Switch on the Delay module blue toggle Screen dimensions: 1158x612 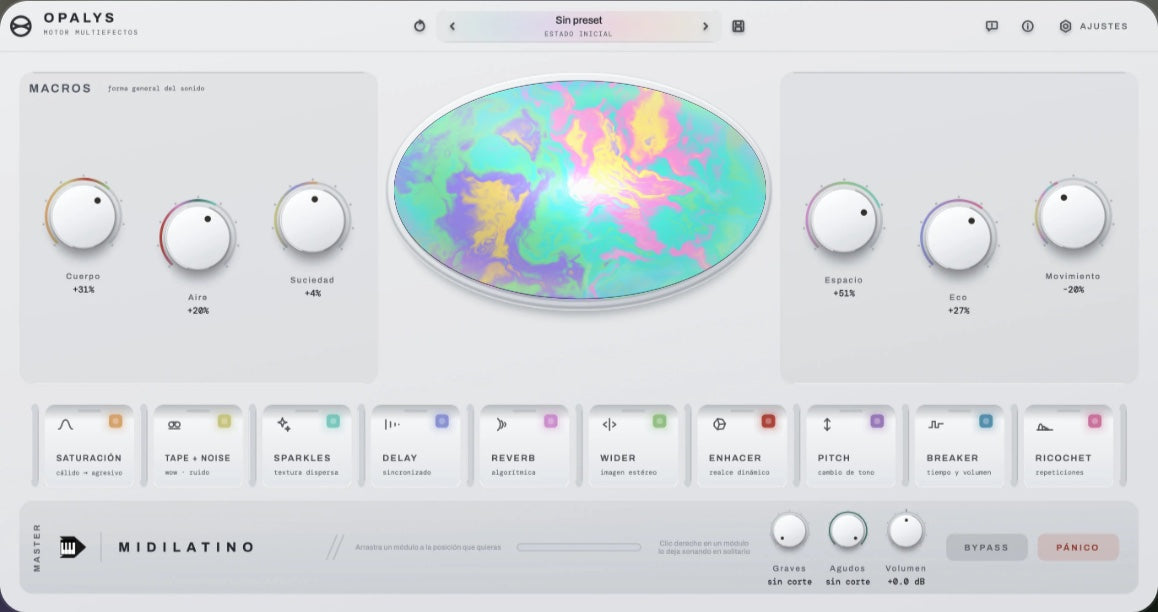442,421
